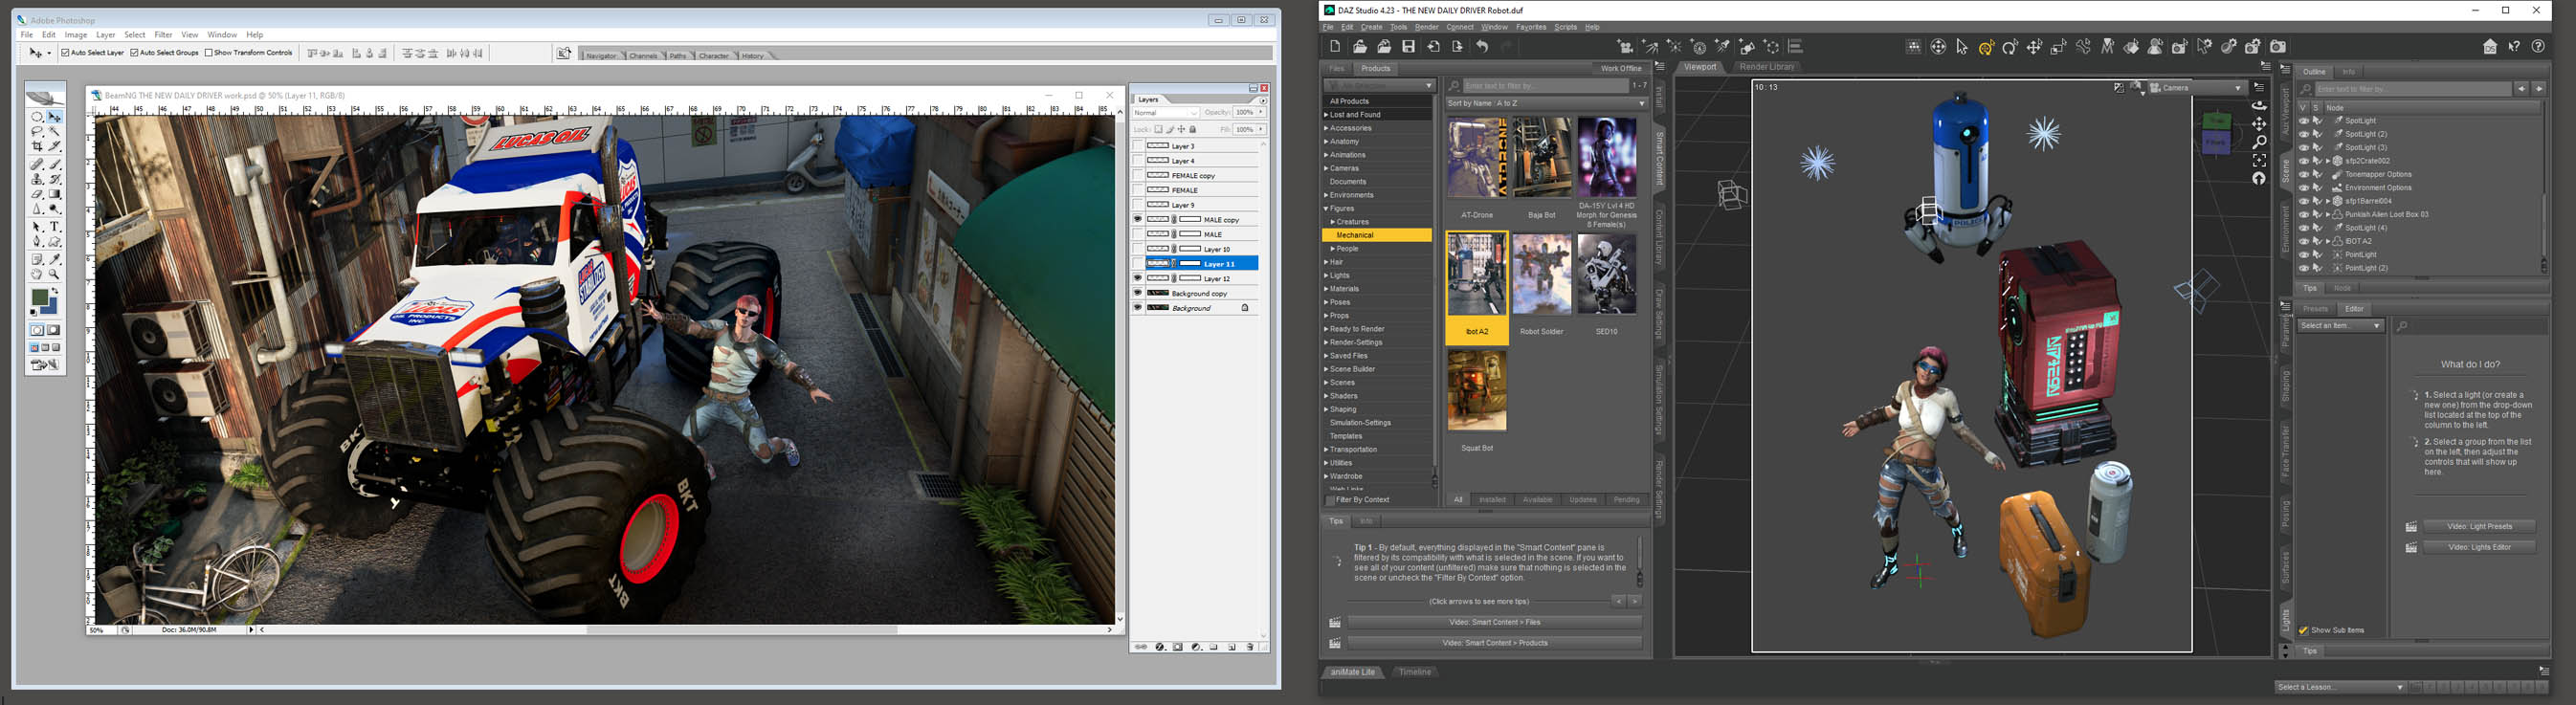Screen dimensions: 2576x705
Task: Show the FEMALE copy layer
Action: (1138, 175)
